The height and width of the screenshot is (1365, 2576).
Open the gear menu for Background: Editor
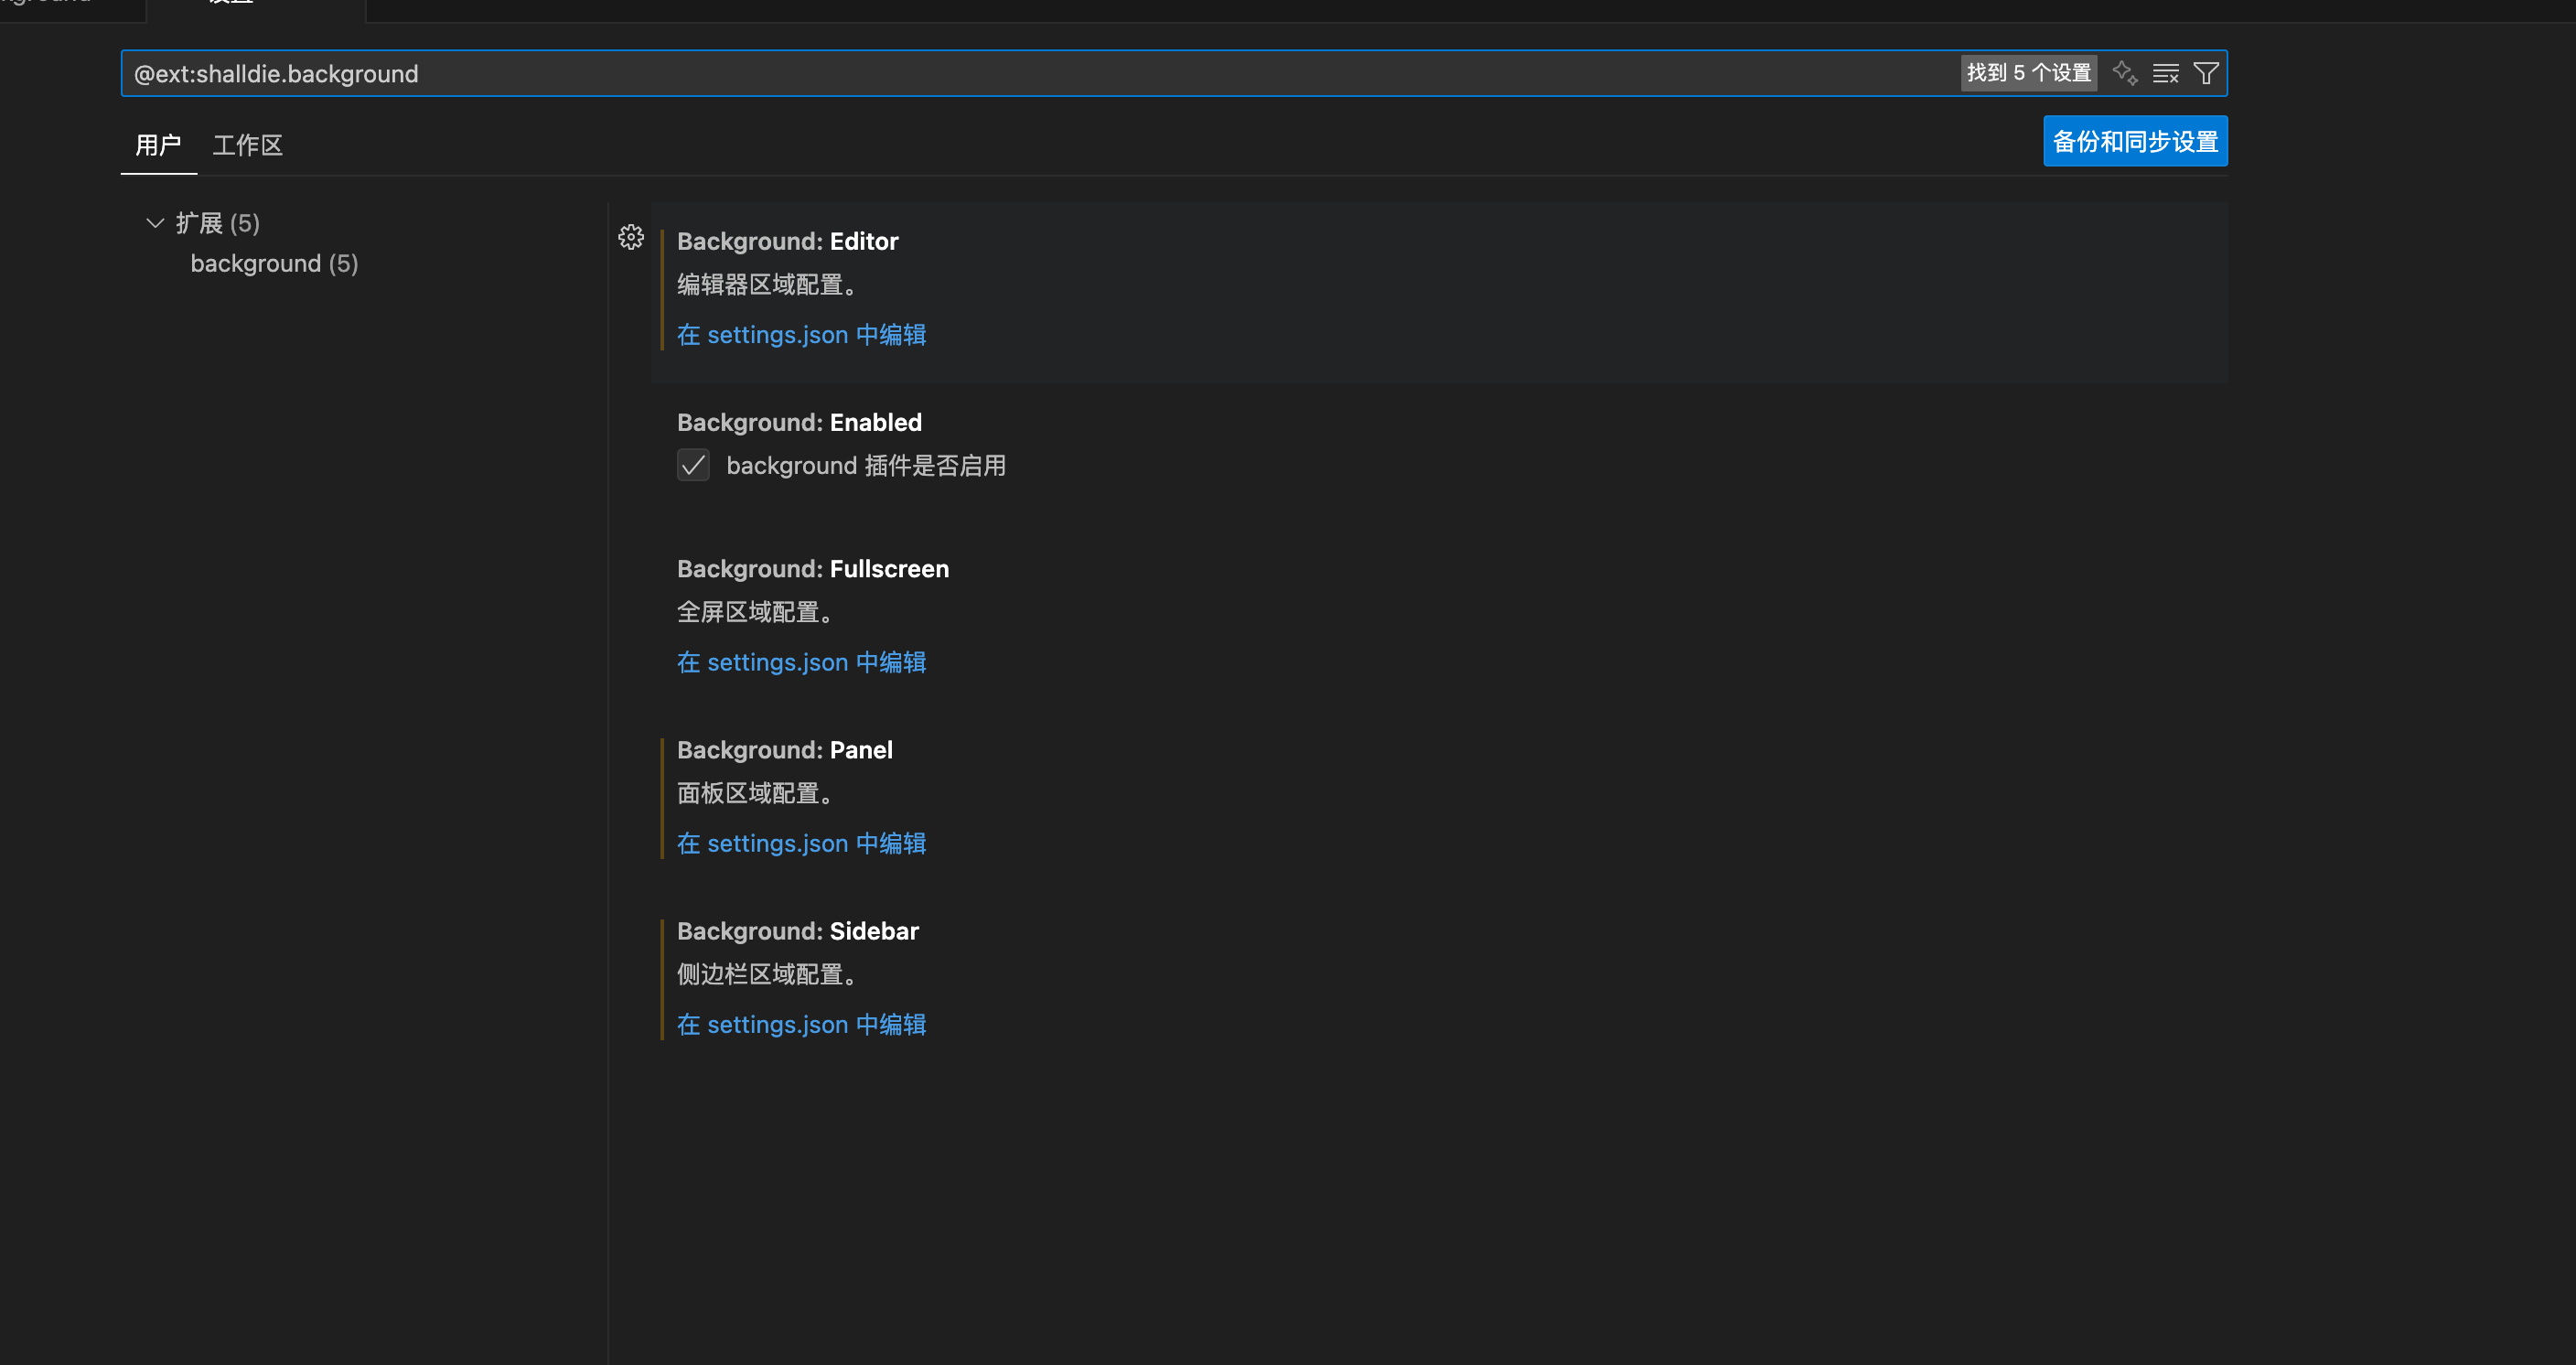[631, 237]
